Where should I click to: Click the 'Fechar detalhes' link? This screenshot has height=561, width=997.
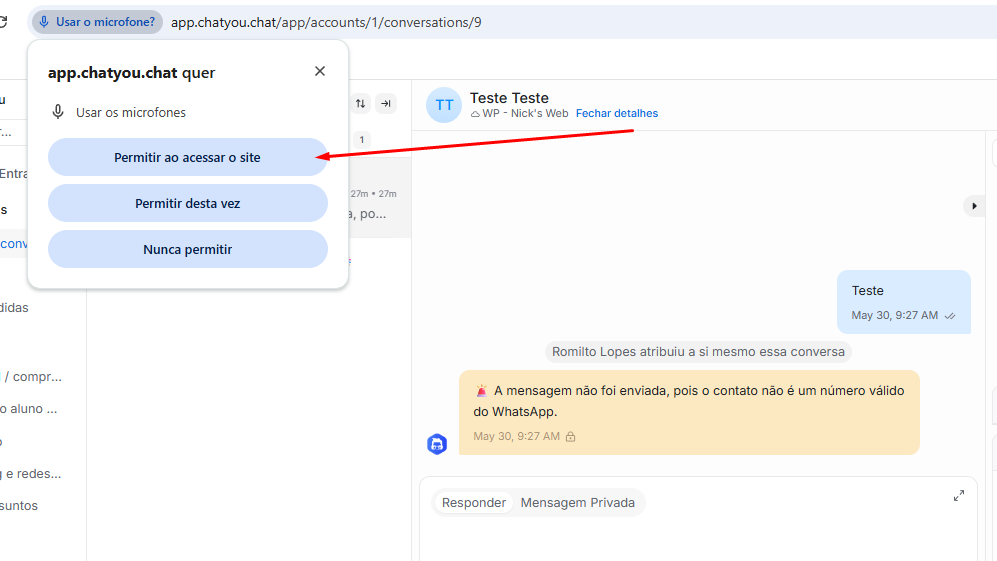[616, 113]
